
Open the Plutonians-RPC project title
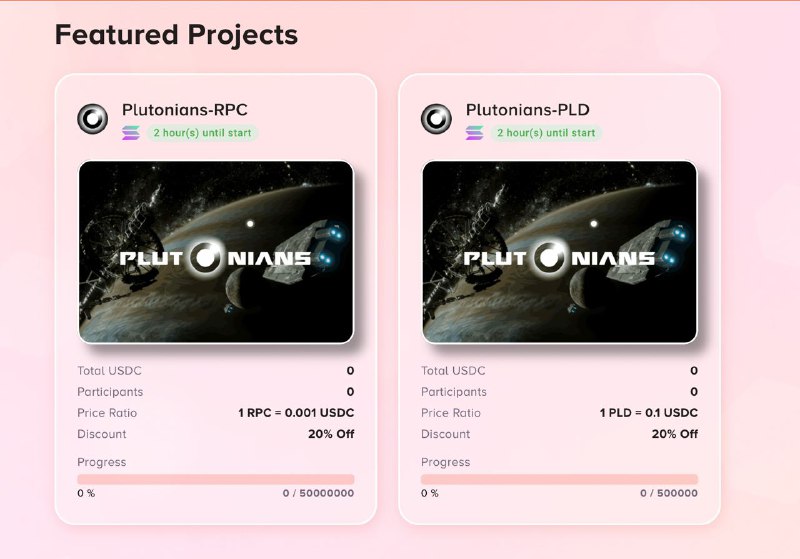pos(185,110)
